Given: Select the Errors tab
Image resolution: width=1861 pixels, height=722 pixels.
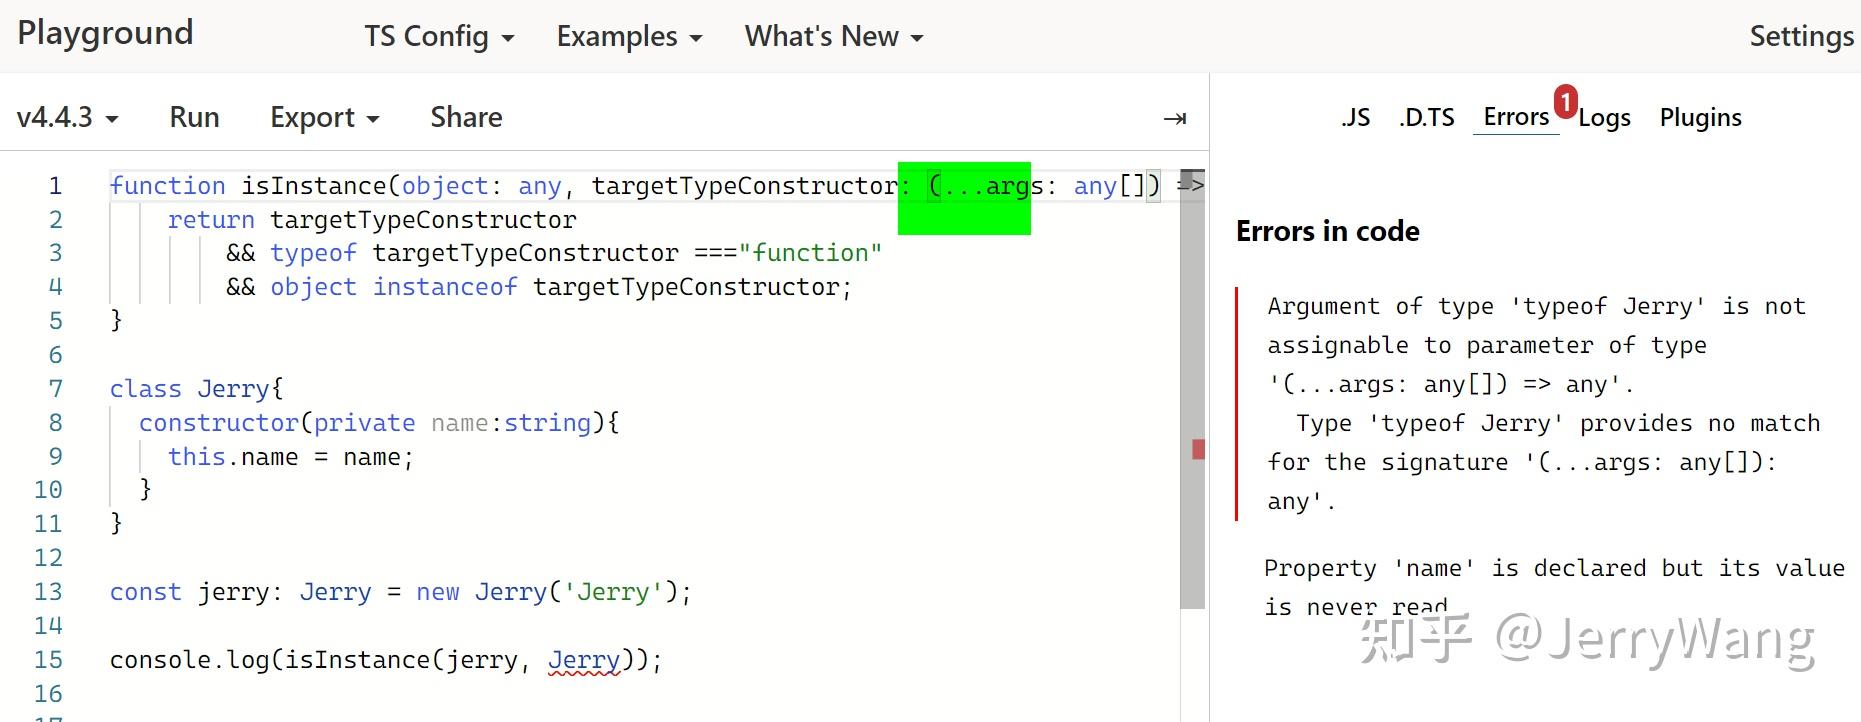Looking at the screenshot, I should click(x=1516, y=117).
